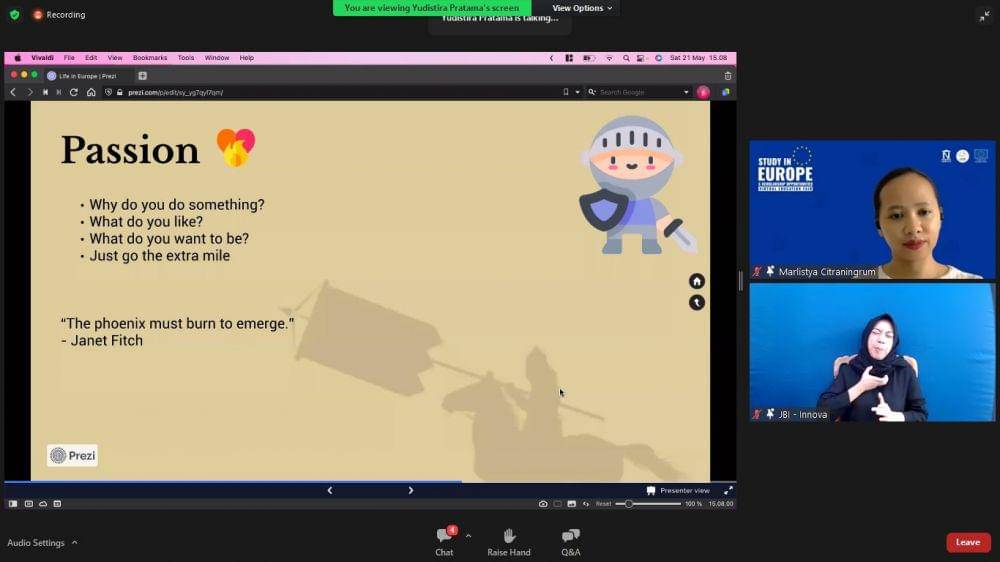Click the Chat icon in Zoom toolbar
The width and height of the screenshot is (1000, 562).
pos(444,536)
